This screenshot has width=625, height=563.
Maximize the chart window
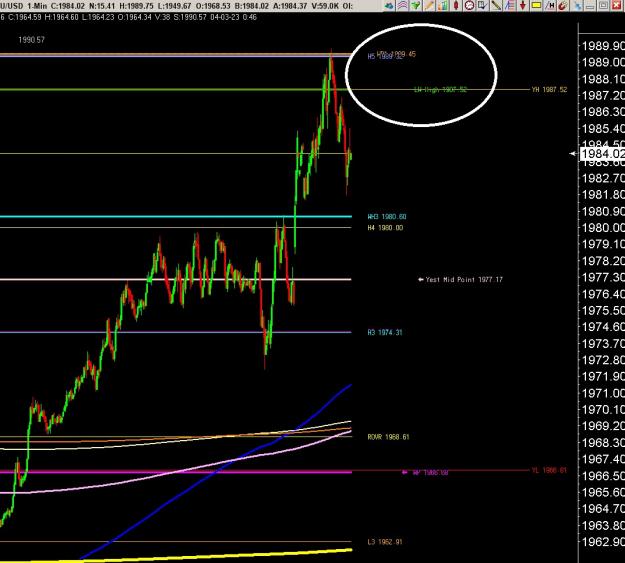click(604, 6)
